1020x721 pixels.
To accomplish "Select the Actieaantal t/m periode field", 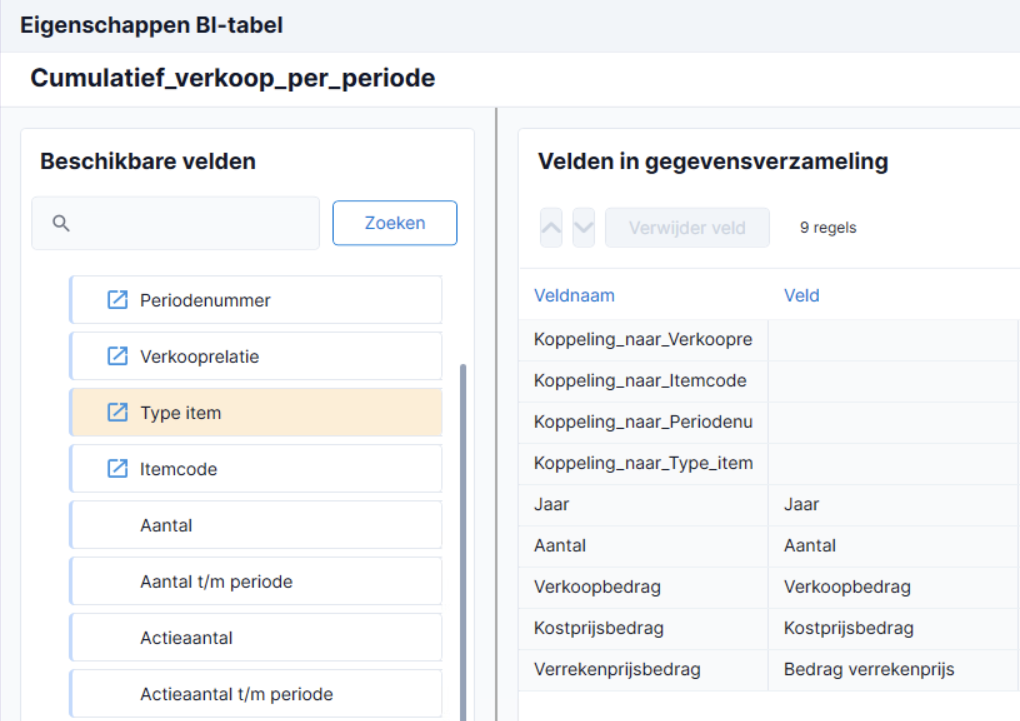I will [x=256, y=694].
